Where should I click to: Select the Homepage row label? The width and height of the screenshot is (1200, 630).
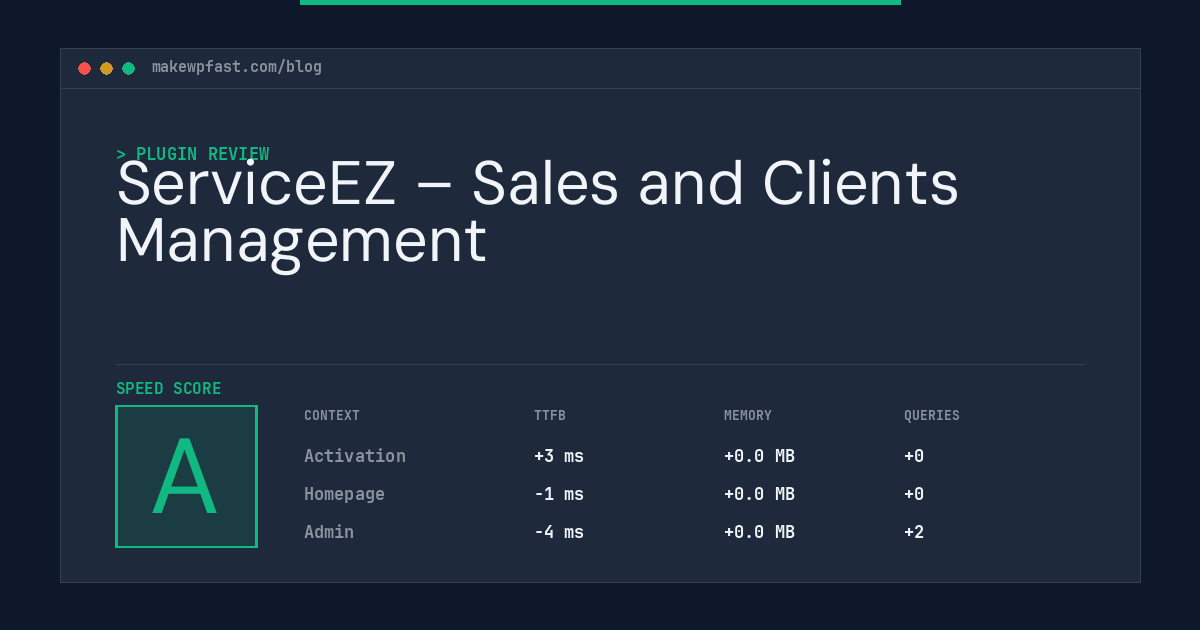344,494
